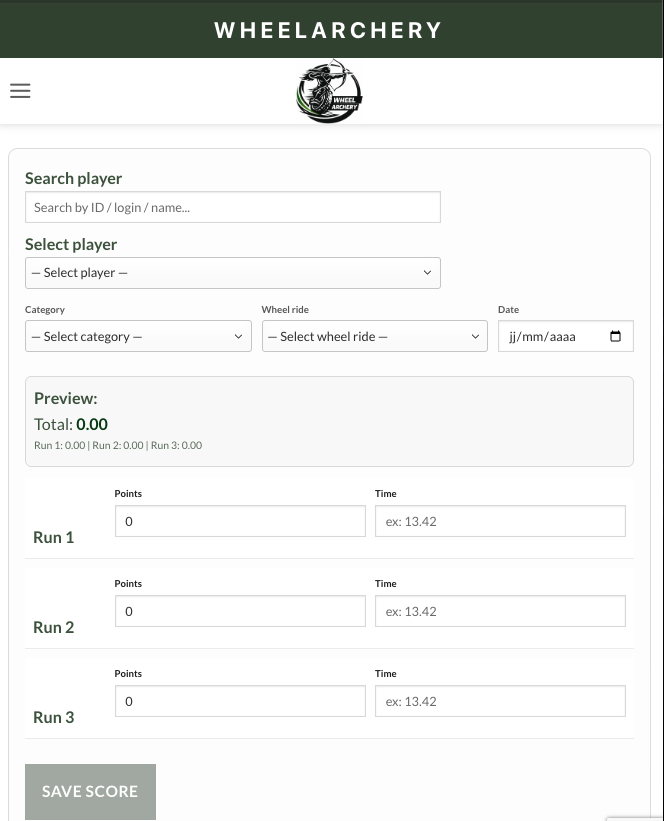Screen dimensions: 664x821
Task: Select the Run 1 Points field
Action: (240, 521)
